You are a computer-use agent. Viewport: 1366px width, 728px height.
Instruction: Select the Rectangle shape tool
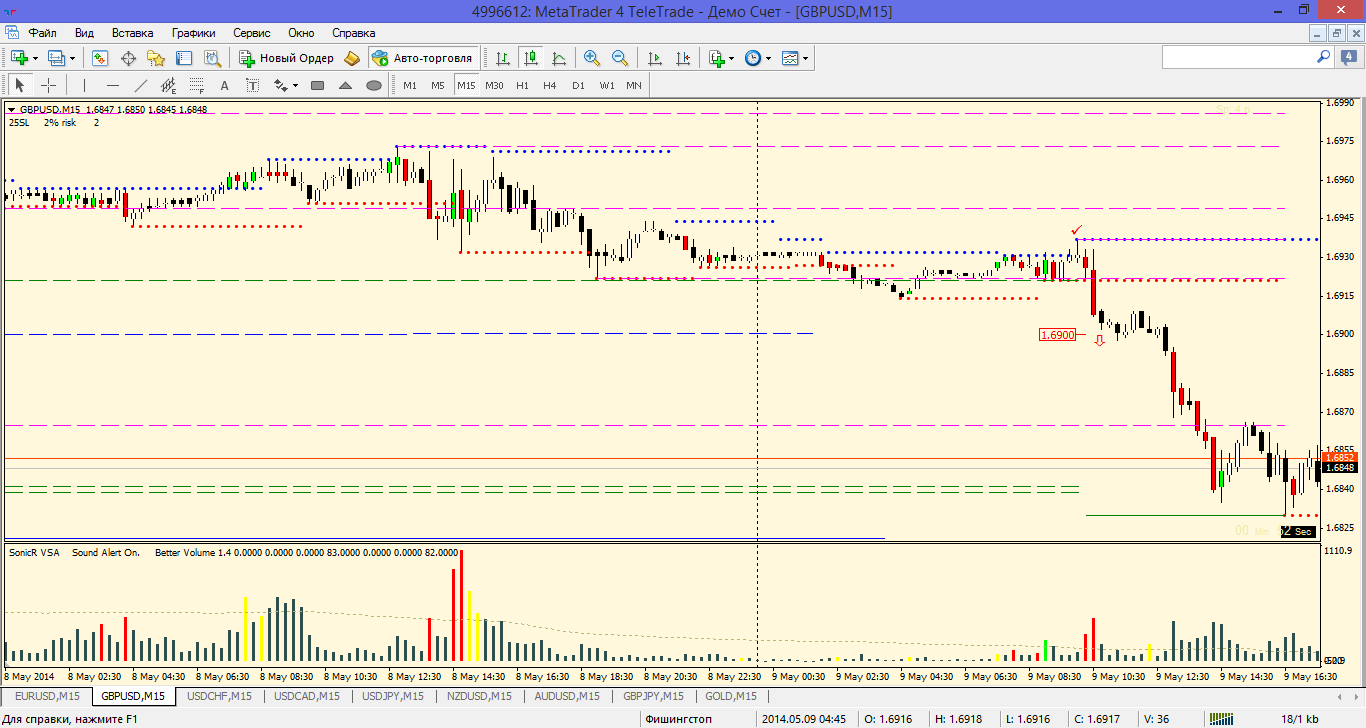pyautogui.click(x=318, y=85)
